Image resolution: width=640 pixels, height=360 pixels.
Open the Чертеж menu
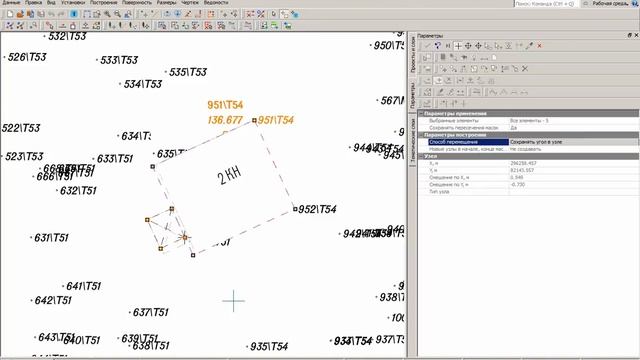190,2
